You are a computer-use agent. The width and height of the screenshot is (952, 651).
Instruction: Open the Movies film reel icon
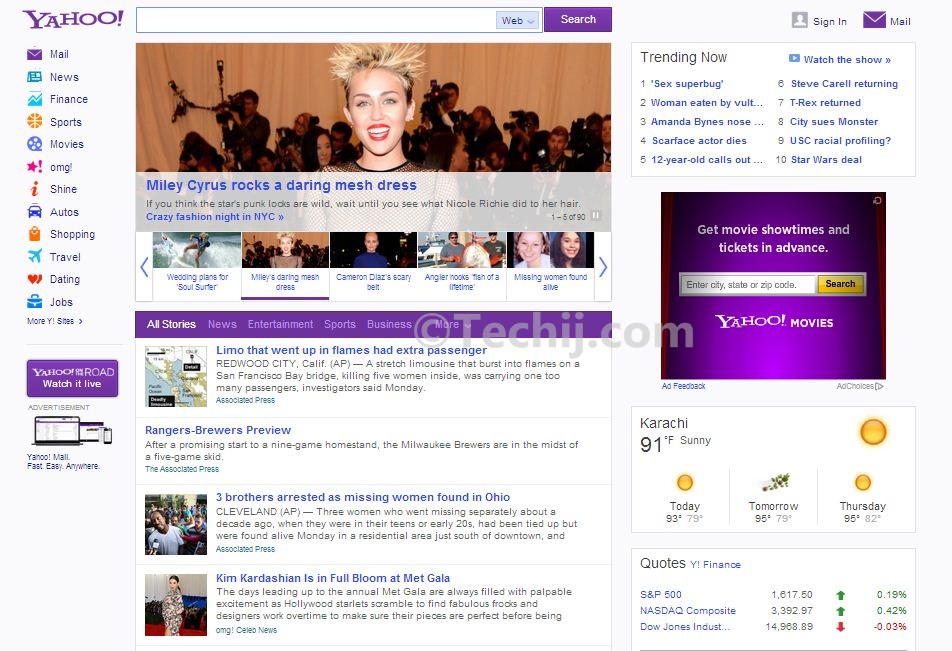tap(35, 144)
